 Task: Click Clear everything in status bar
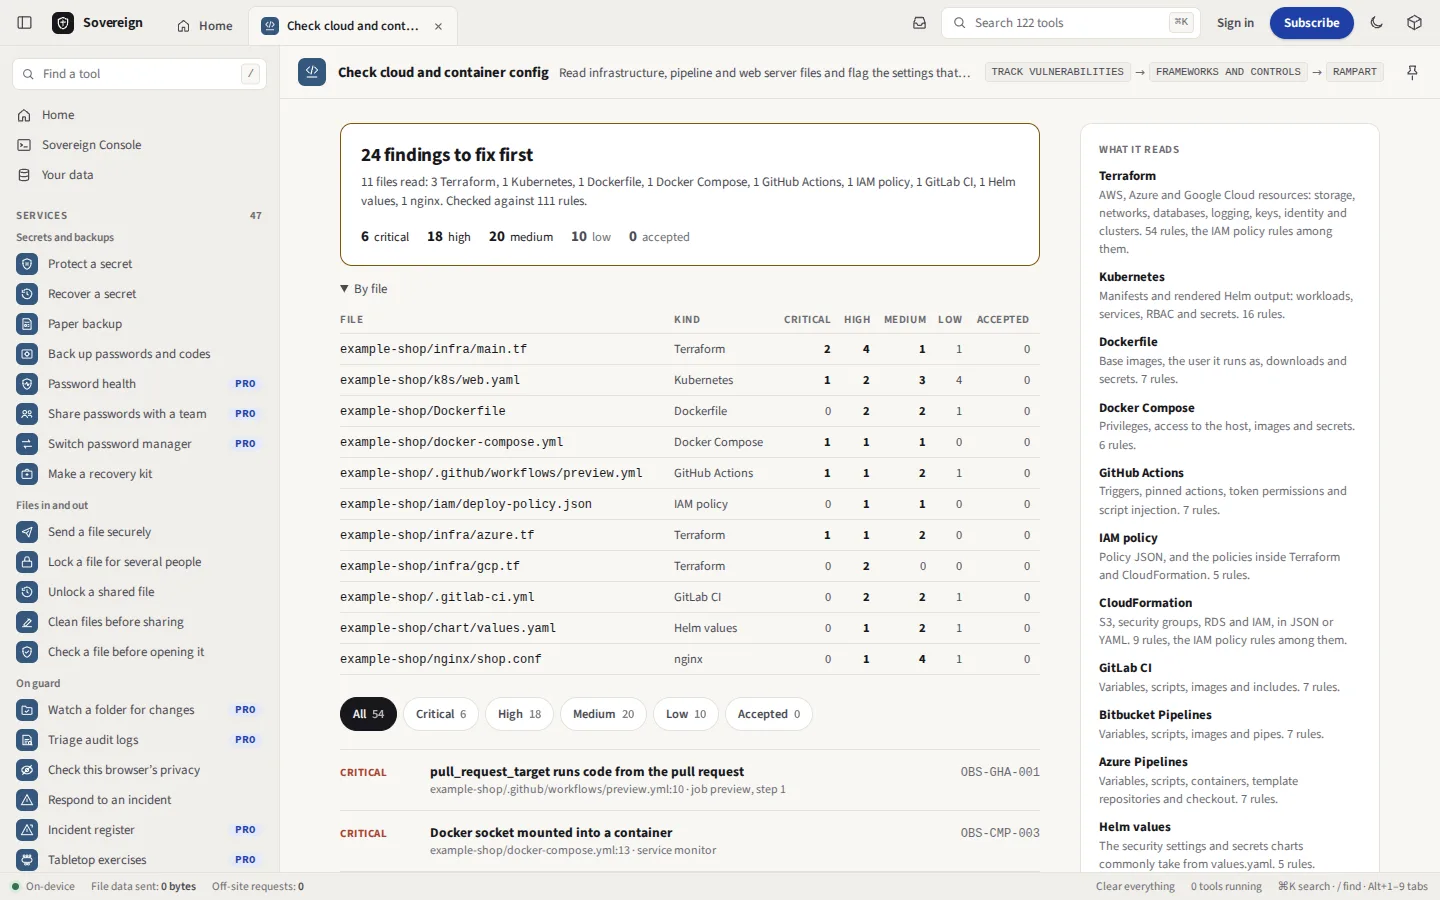click(x=1135, y=886)
